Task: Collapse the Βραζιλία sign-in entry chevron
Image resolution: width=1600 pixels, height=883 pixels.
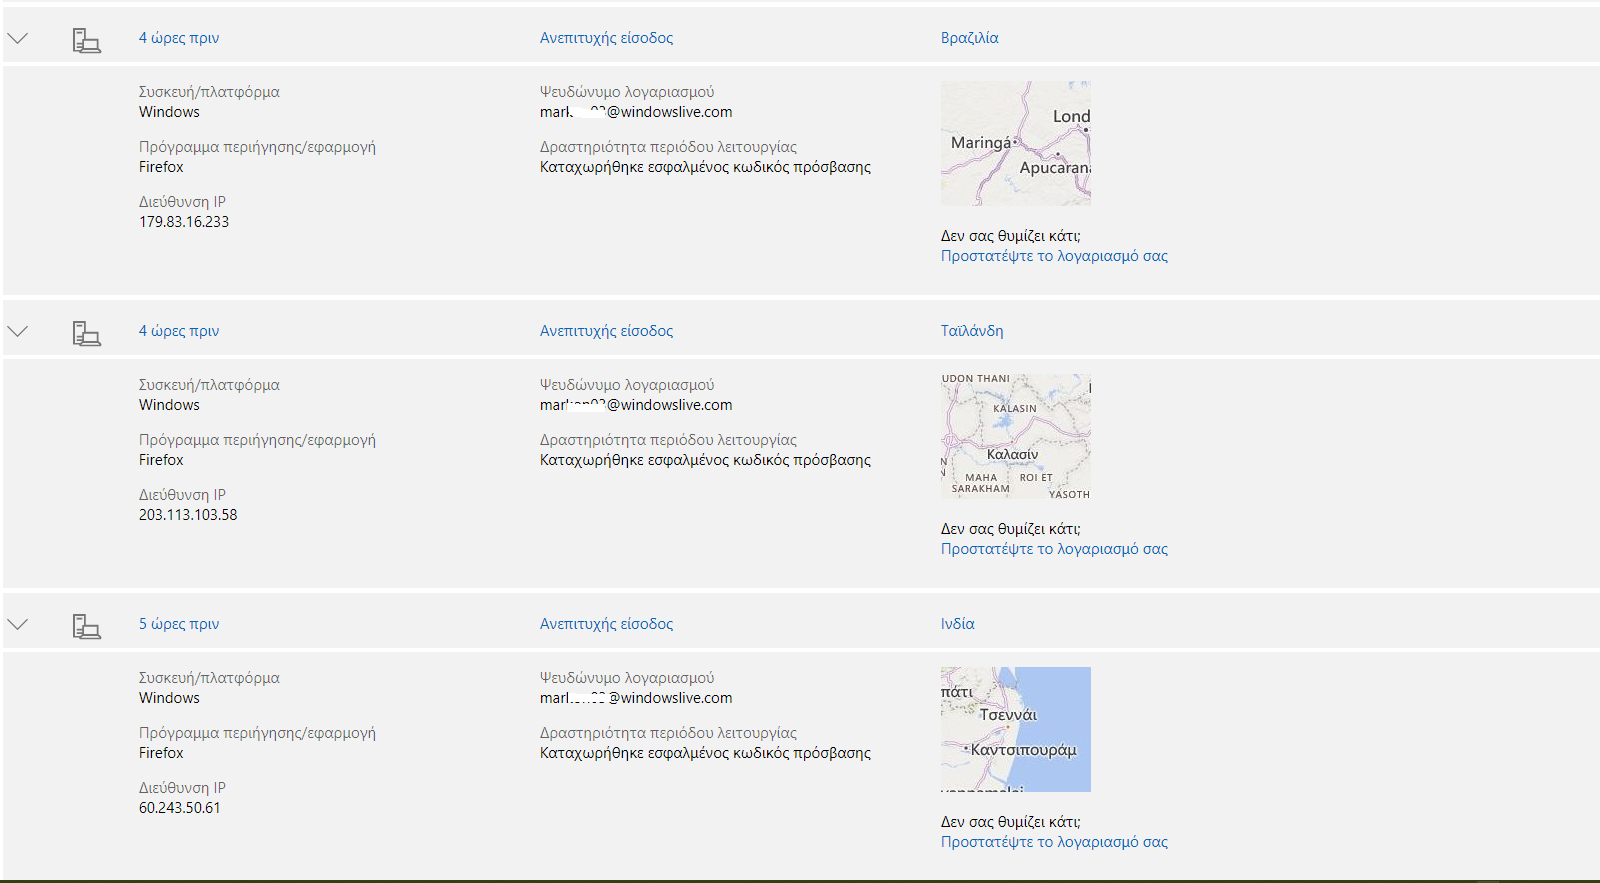Action: (x=18, y=38)
